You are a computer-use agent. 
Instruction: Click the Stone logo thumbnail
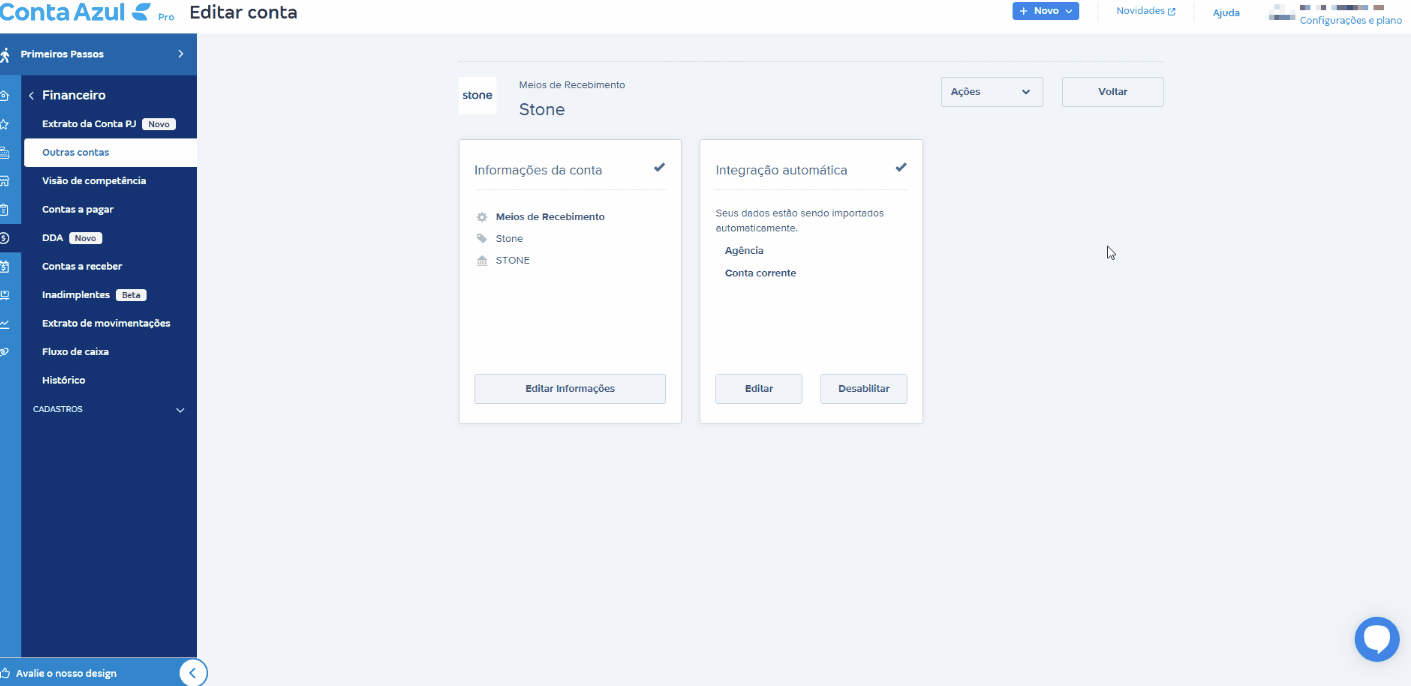point(477,96)
